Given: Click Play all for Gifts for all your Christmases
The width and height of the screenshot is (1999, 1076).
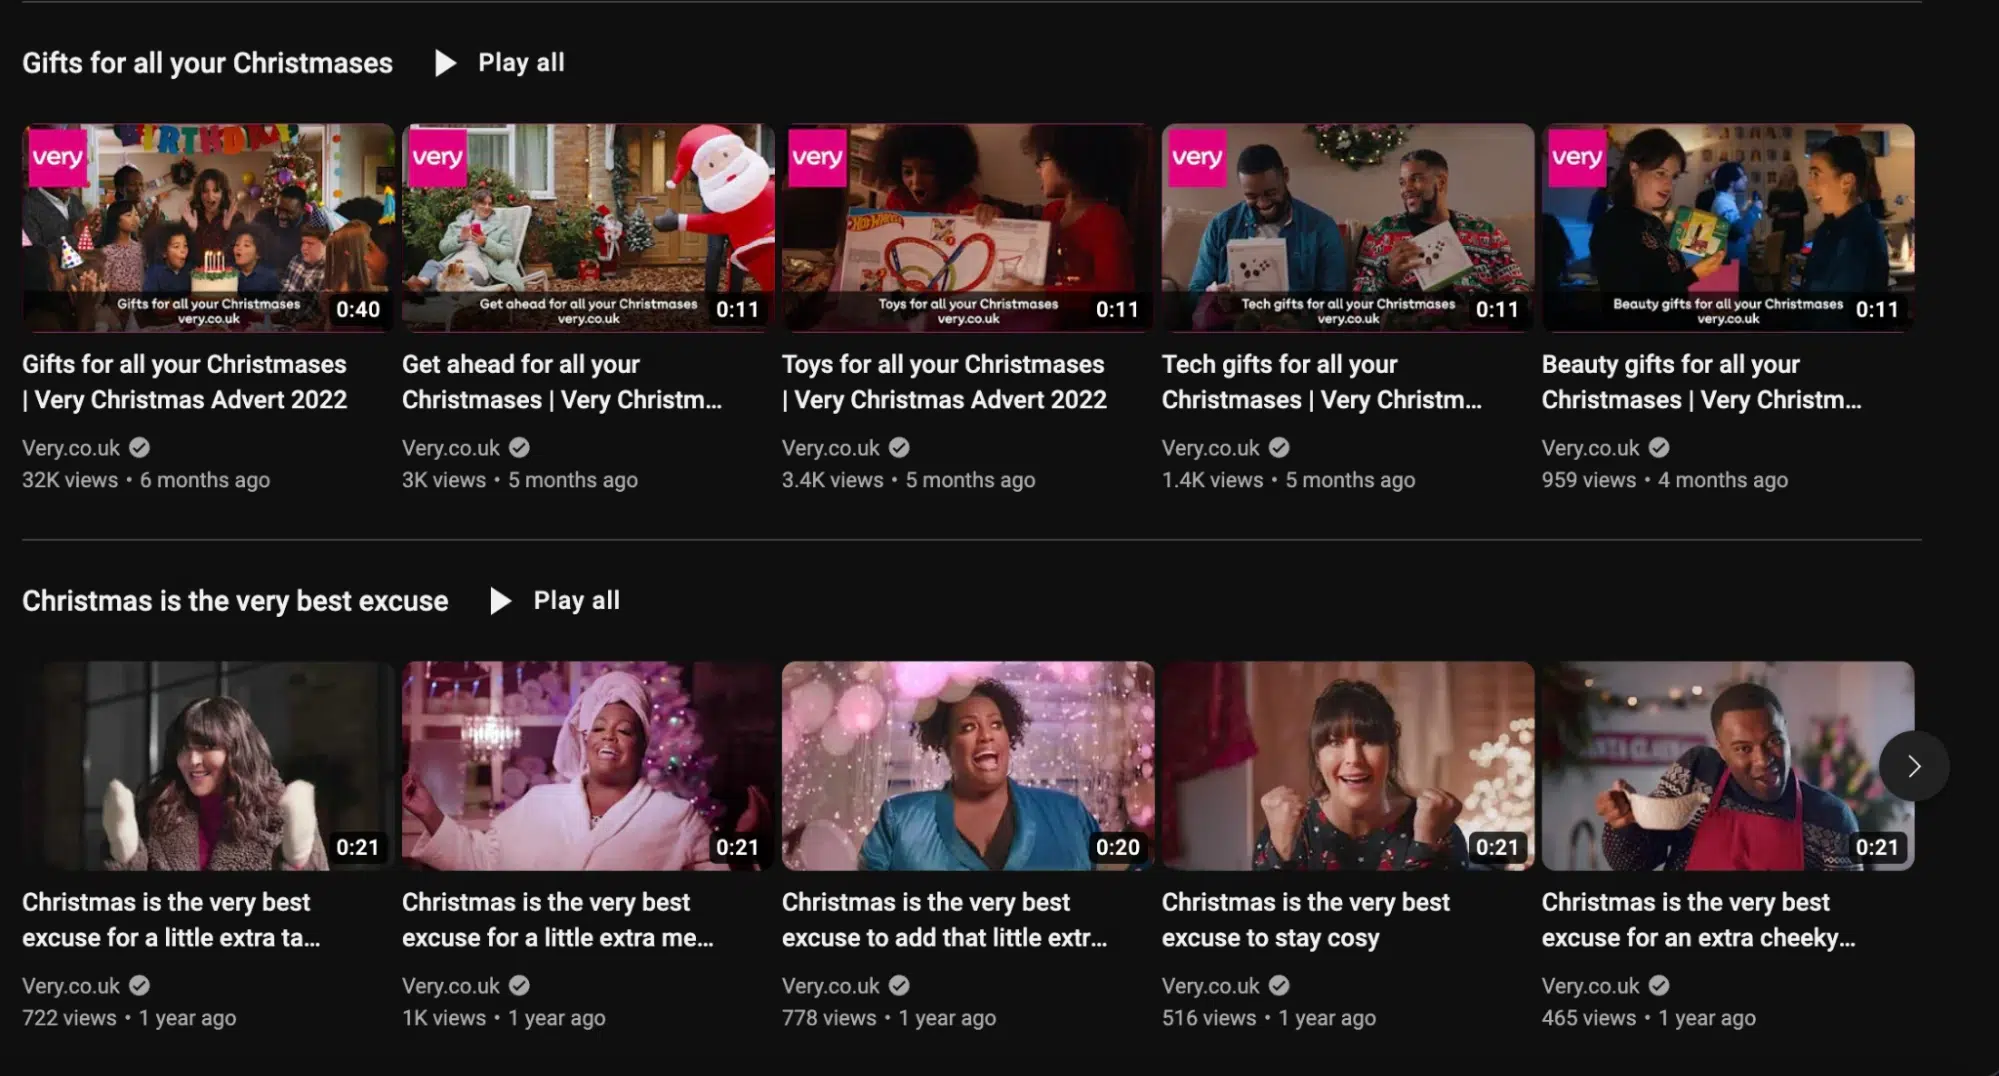Looking at the screenshot, I should (x=500, y=63).
